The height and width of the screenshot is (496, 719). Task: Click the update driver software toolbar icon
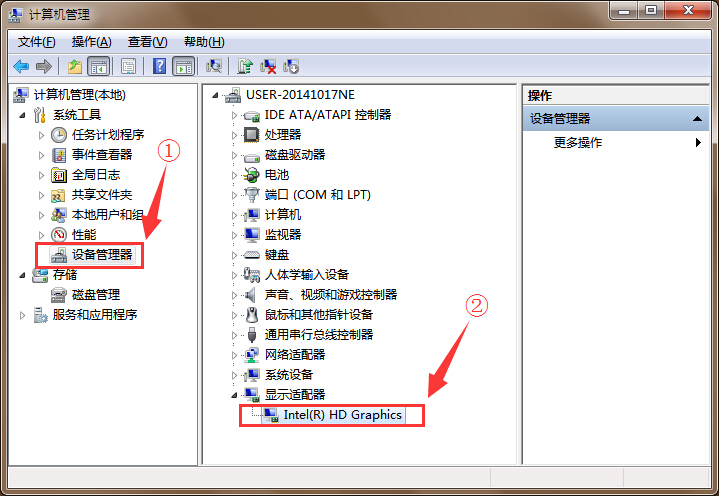coord(245,66)
